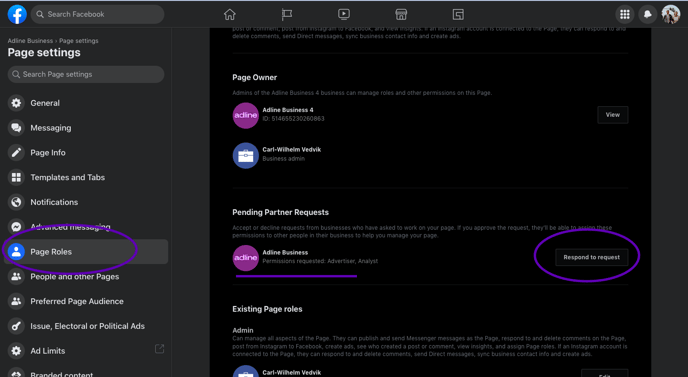
Task: Click the Adline Business 4 logo avatar
Action: pyautogui.click(x=245, y=115)
